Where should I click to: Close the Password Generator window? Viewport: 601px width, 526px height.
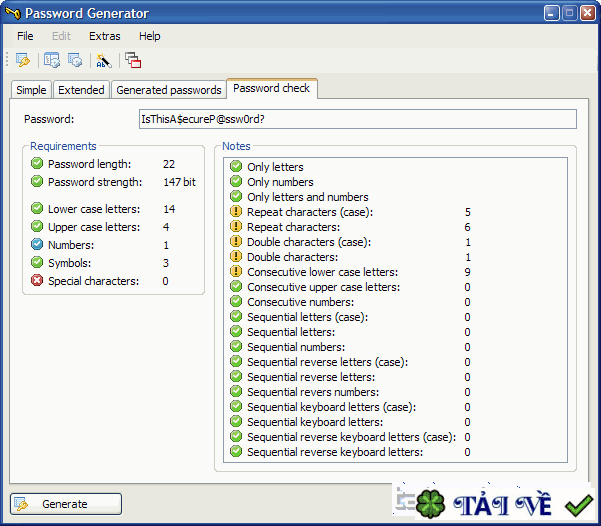588,13
